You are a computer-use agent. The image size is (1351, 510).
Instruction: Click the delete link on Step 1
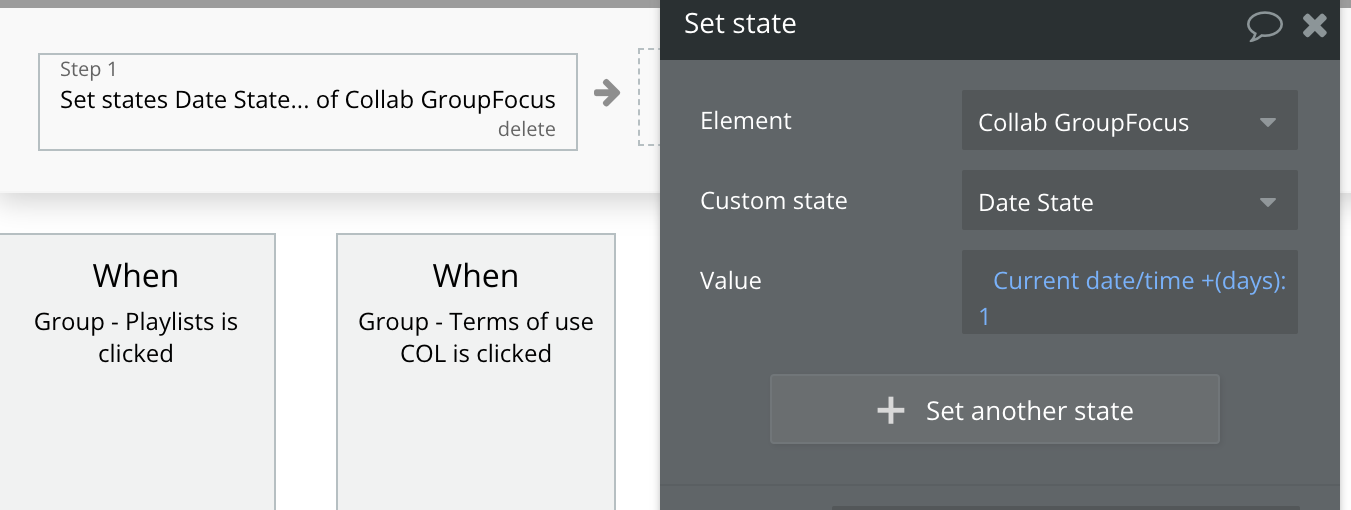coord(526,129)
